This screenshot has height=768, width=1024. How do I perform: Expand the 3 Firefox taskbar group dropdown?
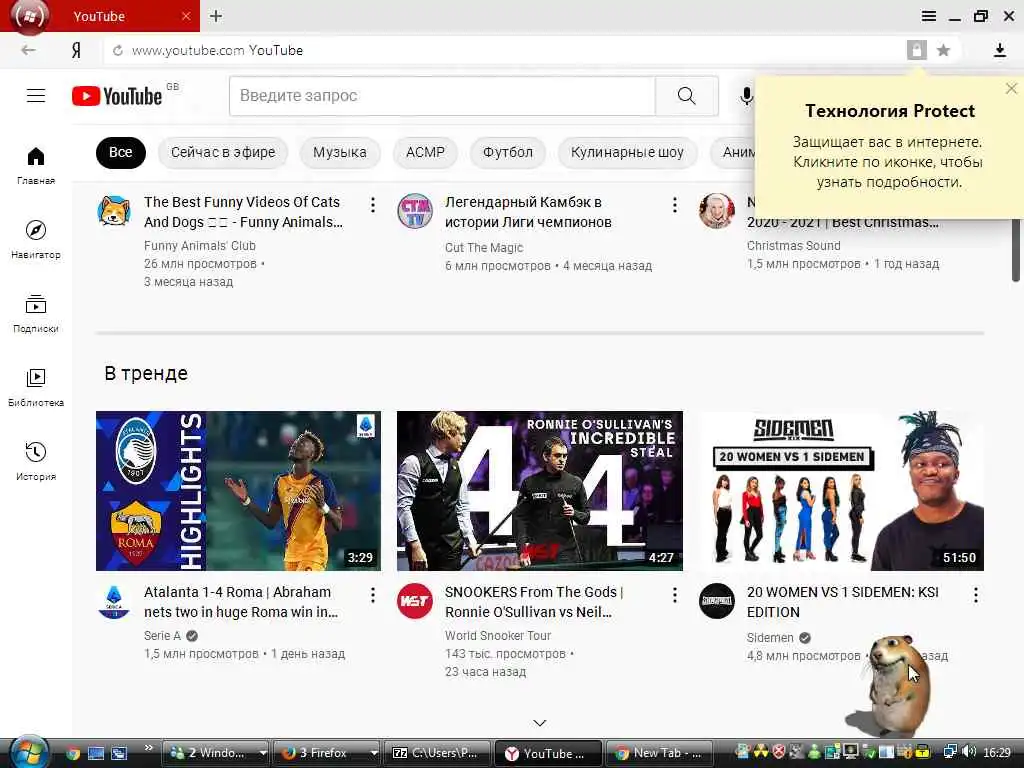click(x=374, y=753)
